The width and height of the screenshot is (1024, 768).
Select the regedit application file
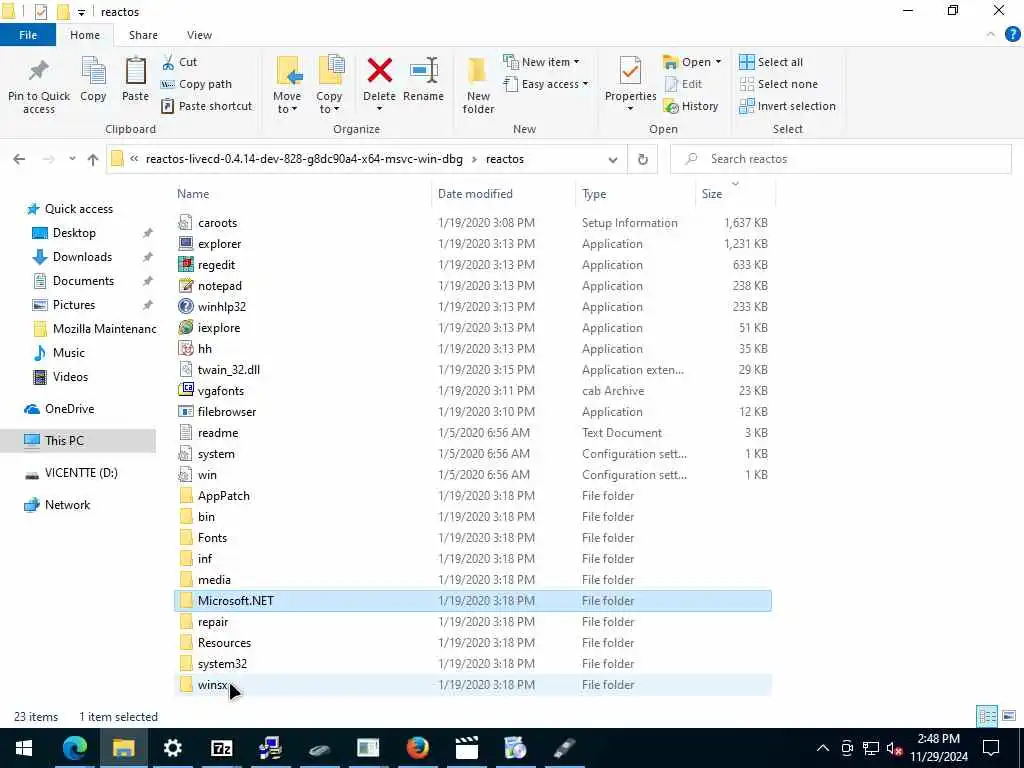pyautogui.click(x=473, y=264)
